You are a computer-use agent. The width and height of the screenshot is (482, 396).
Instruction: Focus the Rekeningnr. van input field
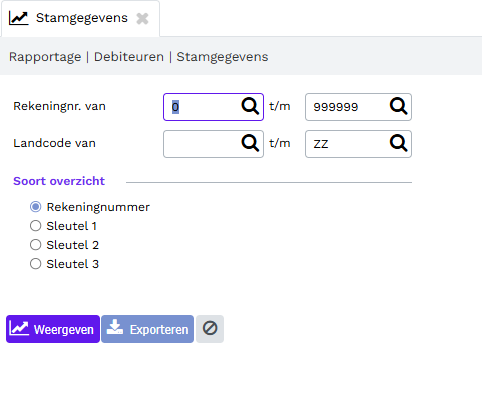coord(203,107)
